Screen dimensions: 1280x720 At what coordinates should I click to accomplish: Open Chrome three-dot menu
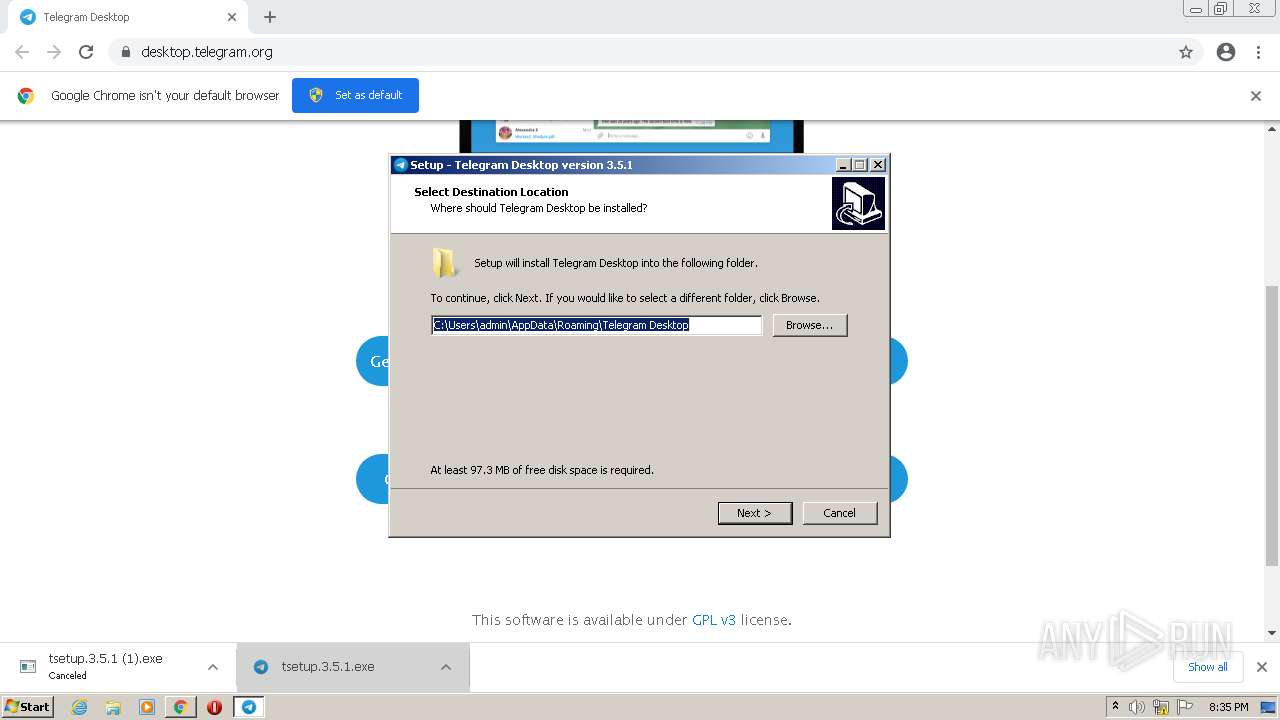(x=1259, y=52)
